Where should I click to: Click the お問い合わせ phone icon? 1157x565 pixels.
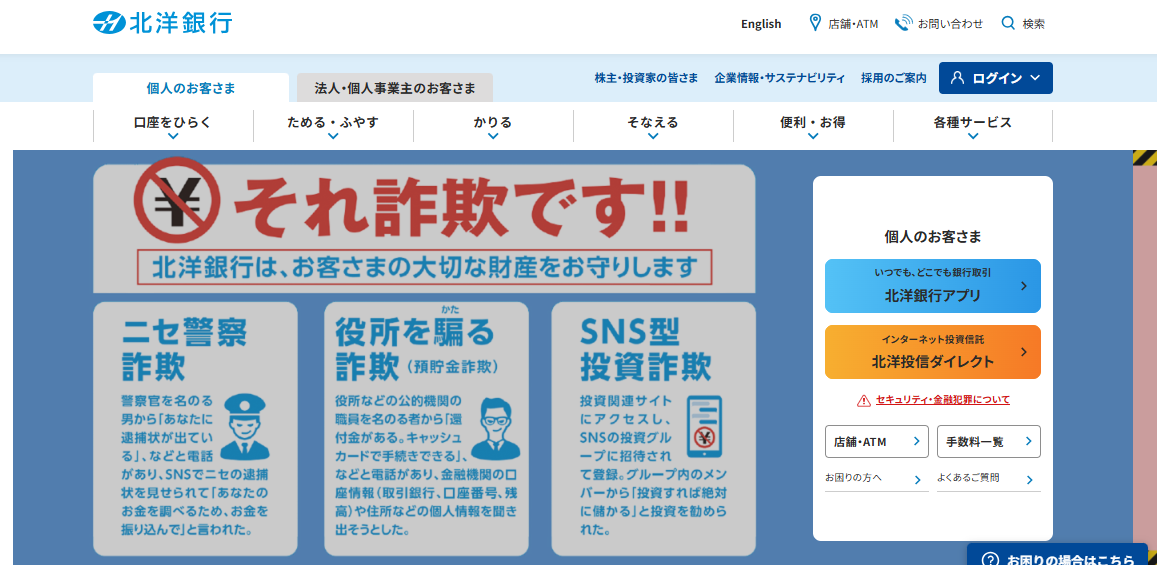(x=903, y=23)
